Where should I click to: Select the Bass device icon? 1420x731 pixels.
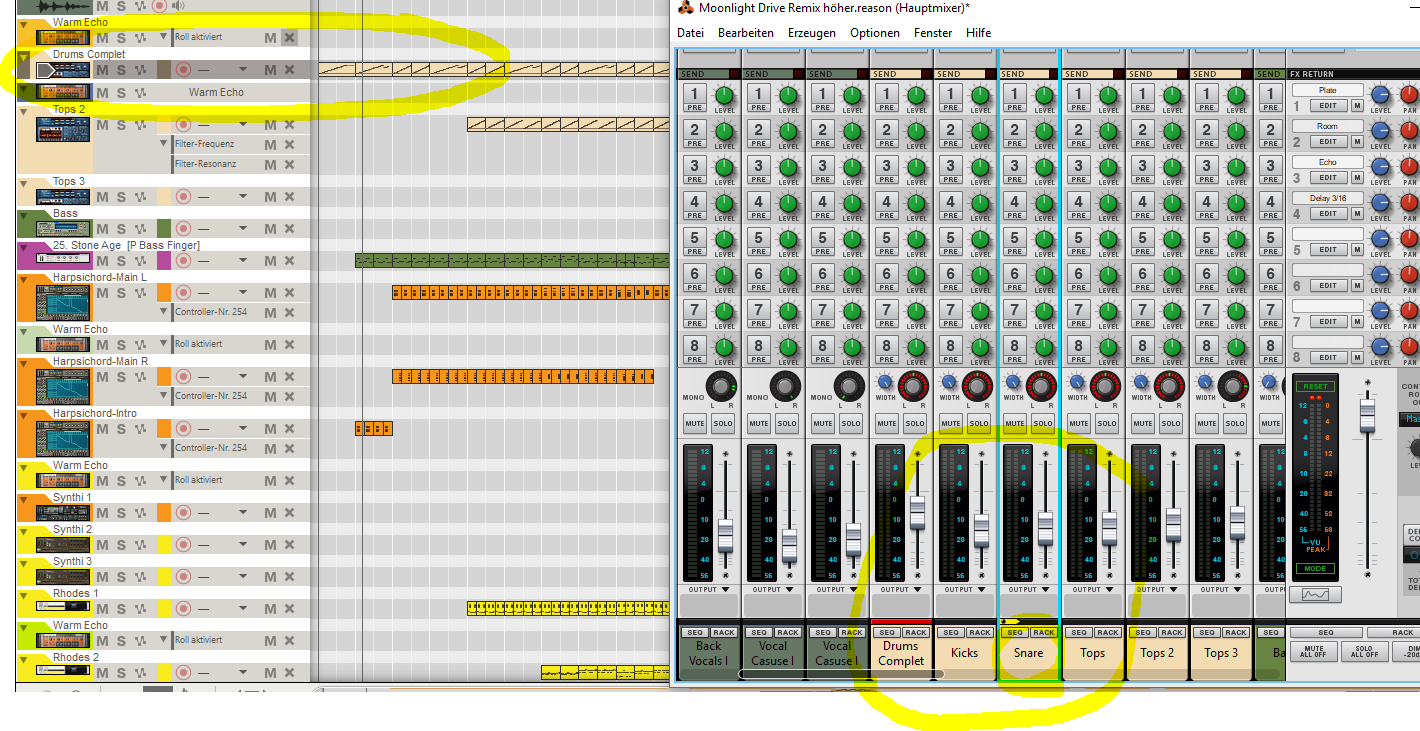click(64, 229)
